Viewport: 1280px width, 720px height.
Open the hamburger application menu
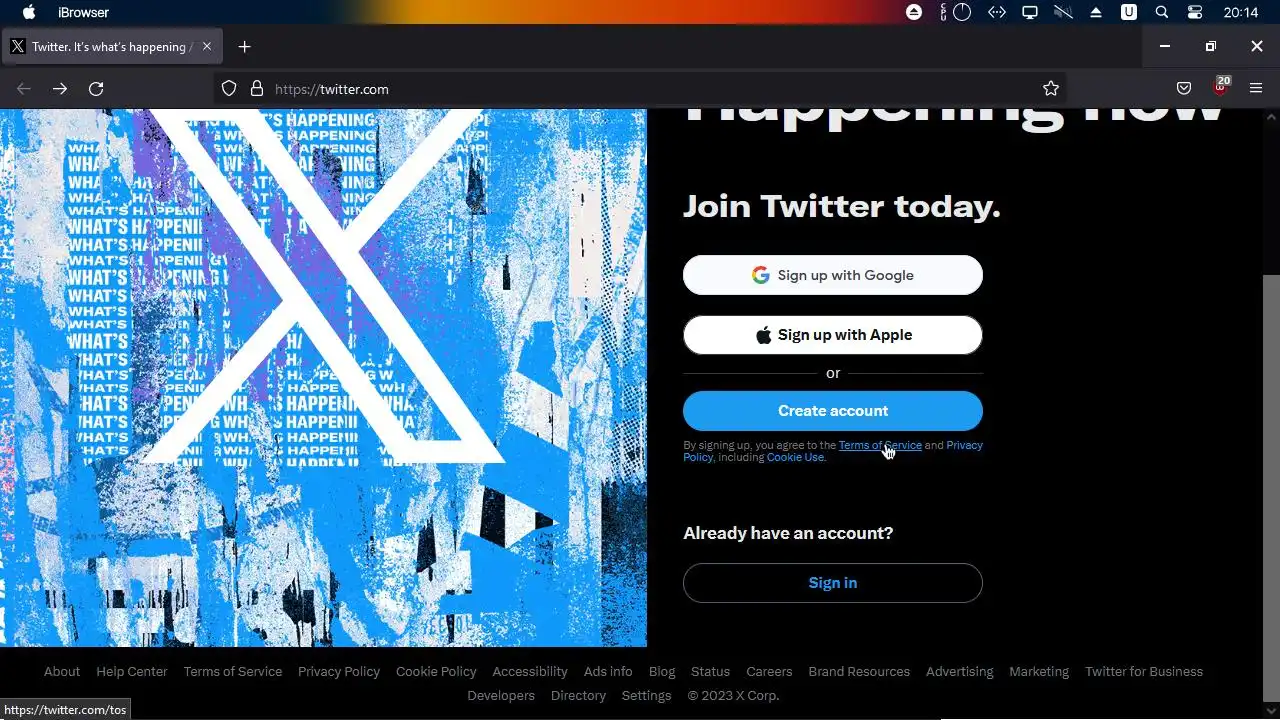click(1256, 89)
